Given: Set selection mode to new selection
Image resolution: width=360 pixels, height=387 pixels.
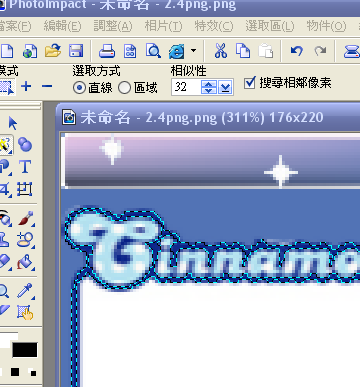Looking at the screenshot, I should tap(7, 87).
